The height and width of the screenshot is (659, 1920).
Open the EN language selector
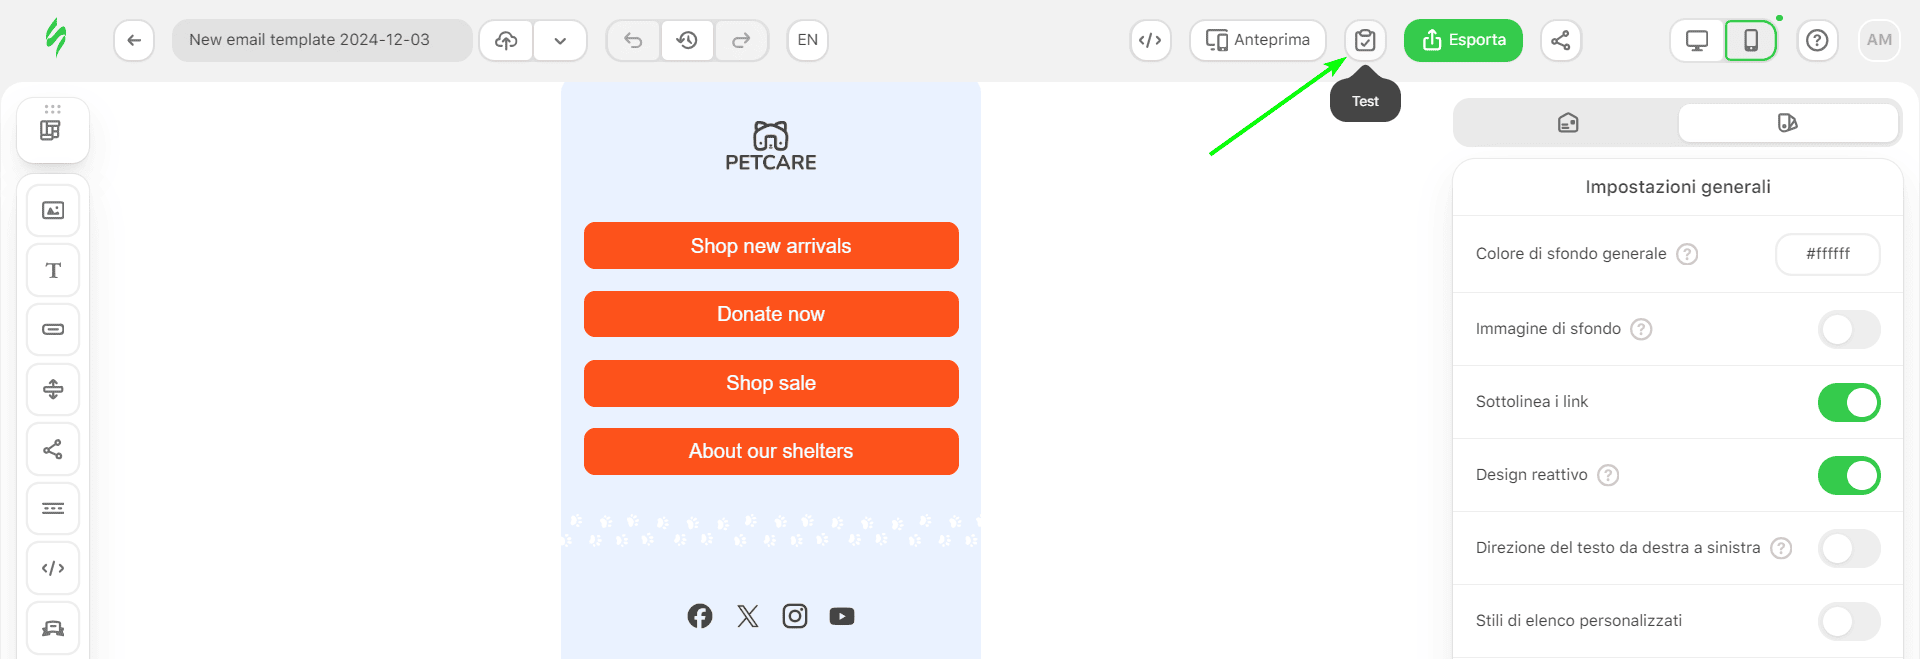(x=807, y=41)
